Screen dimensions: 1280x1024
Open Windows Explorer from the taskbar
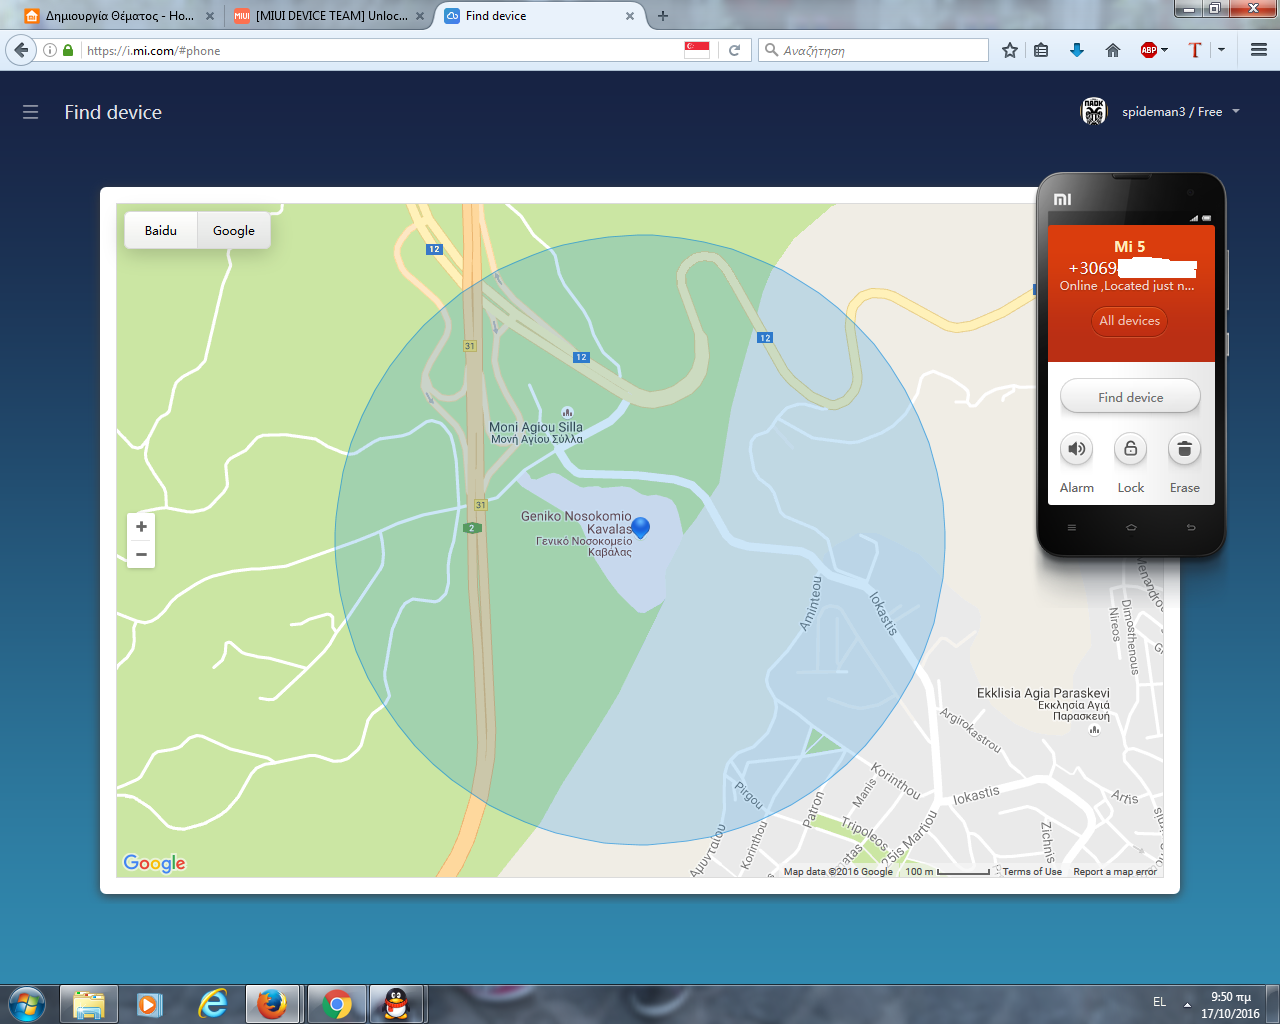[89, 1004]
